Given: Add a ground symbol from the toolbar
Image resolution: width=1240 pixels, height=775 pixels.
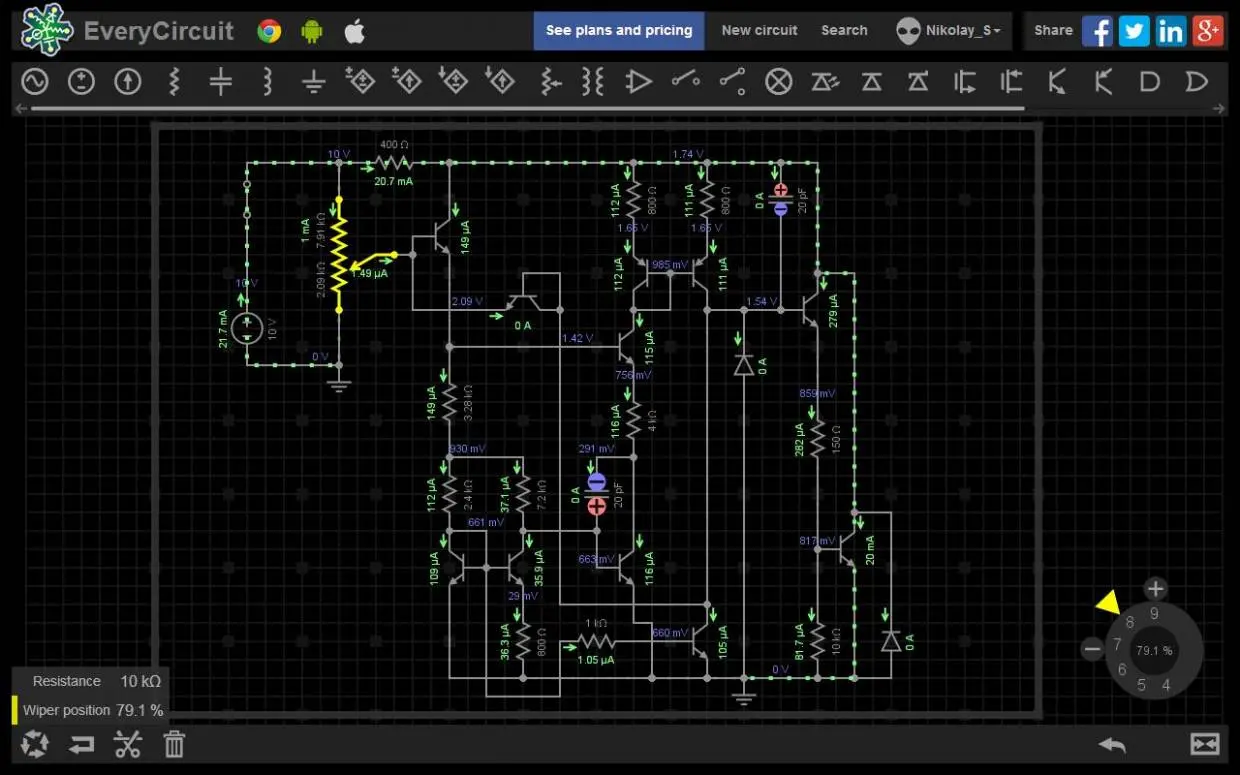Looking at the screenshot, I should 314,82.
